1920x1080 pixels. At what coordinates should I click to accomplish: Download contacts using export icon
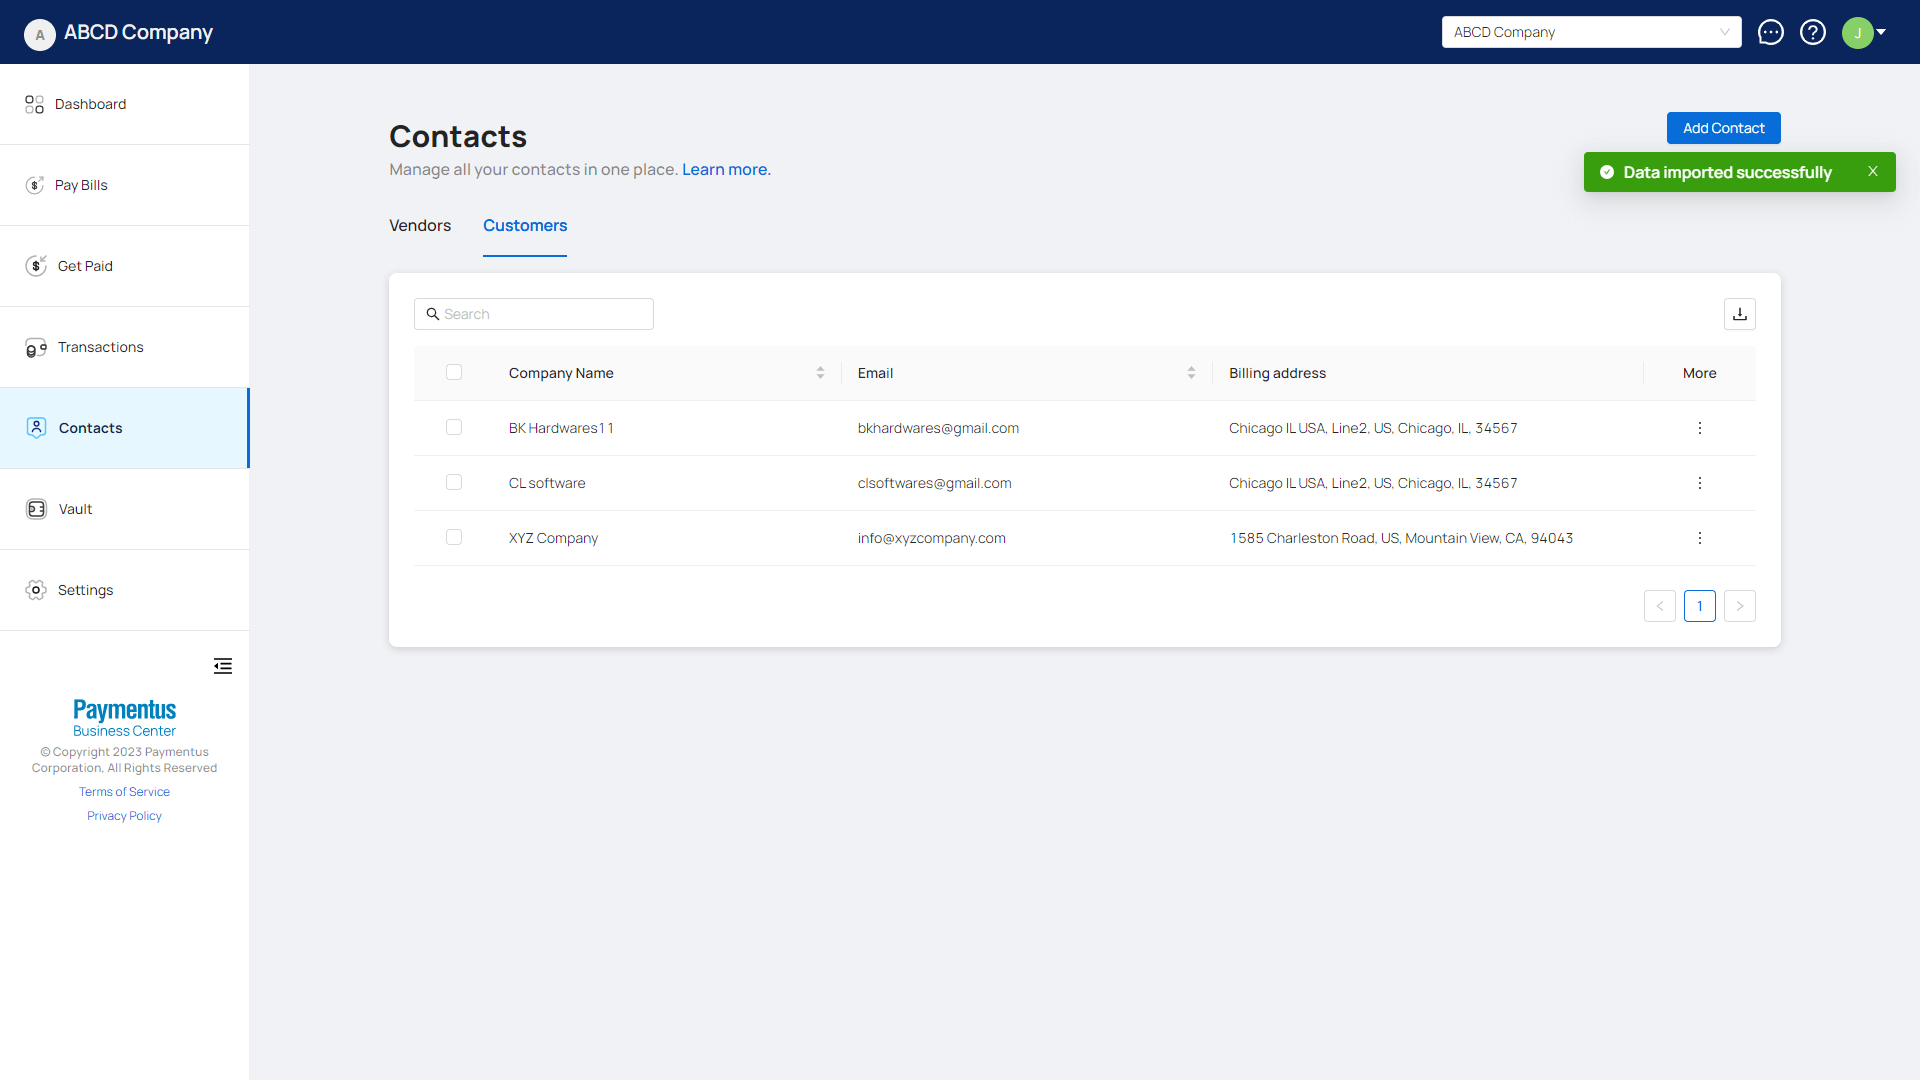(1739, 314)
